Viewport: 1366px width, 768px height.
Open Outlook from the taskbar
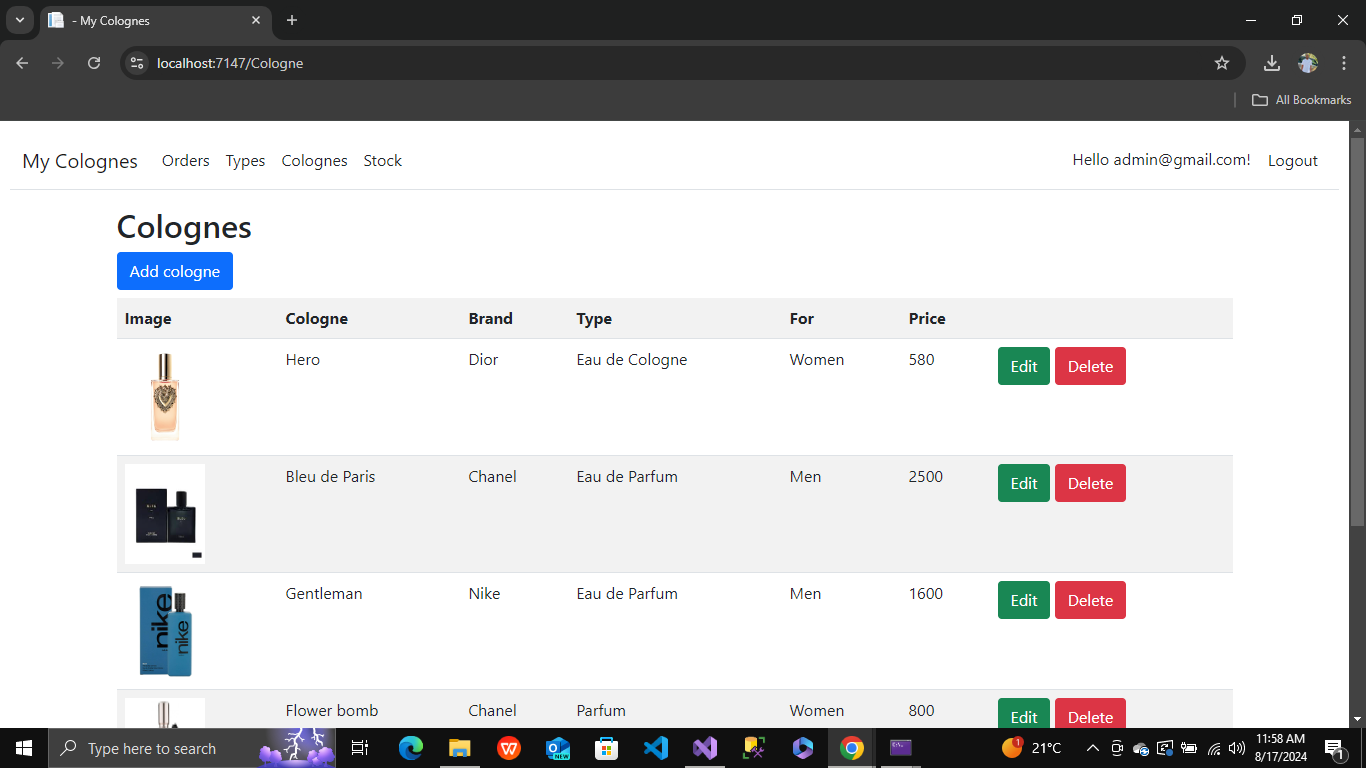pos(558,748)
